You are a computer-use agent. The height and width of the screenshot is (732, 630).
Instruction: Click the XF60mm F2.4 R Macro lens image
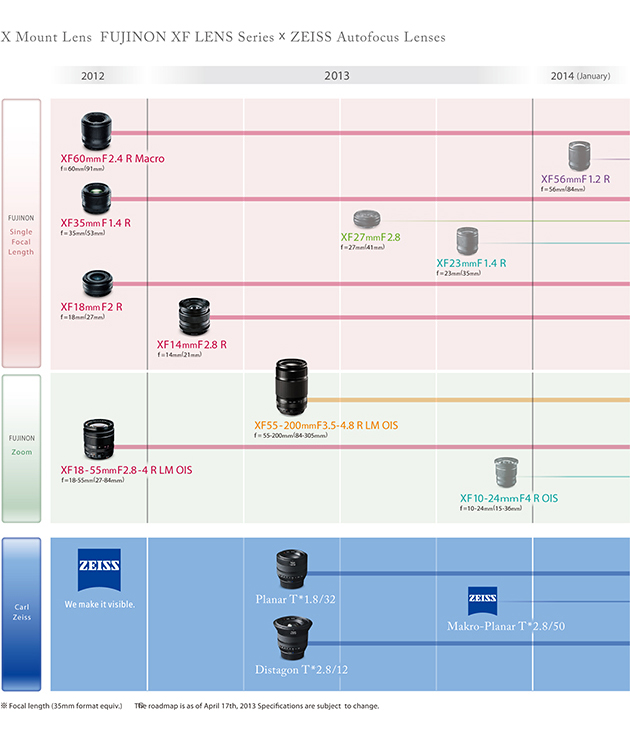pyautogui.click(x=95, y=131)
